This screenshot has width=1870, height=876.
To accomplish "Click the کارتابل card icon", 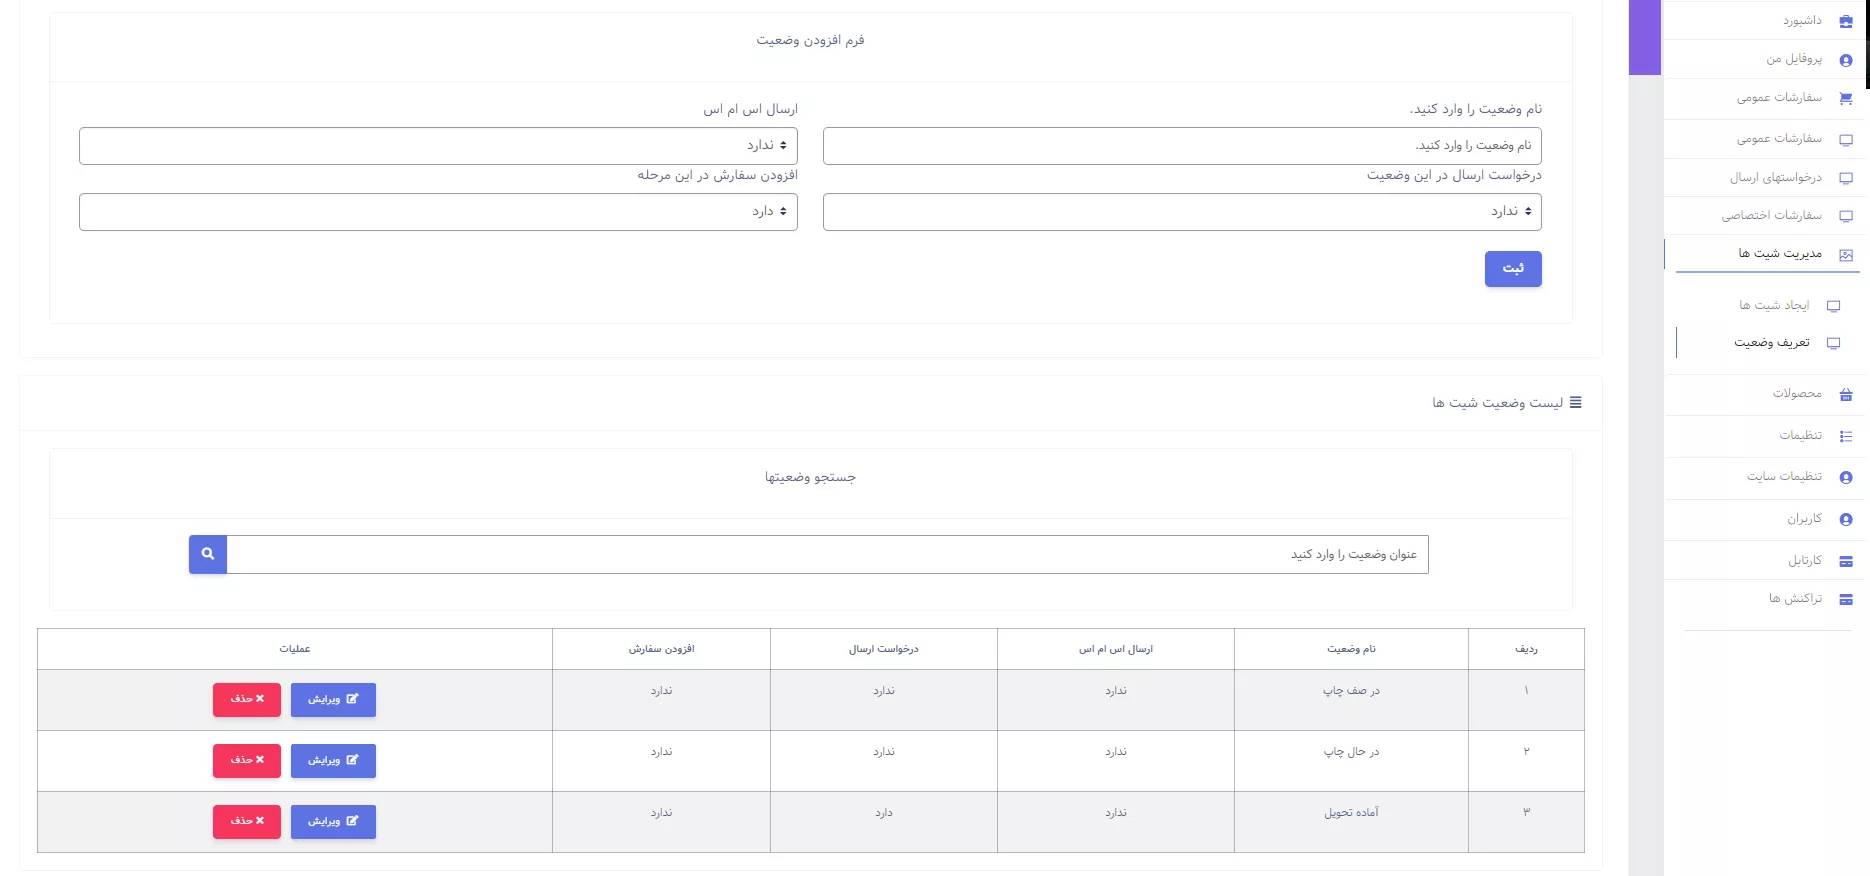I will (1846, 561).
